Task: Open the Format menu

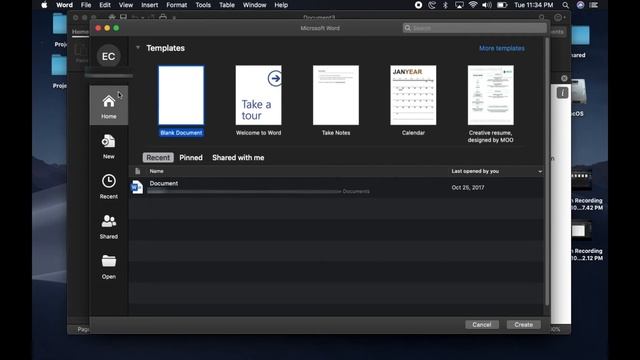Action: 176,5
